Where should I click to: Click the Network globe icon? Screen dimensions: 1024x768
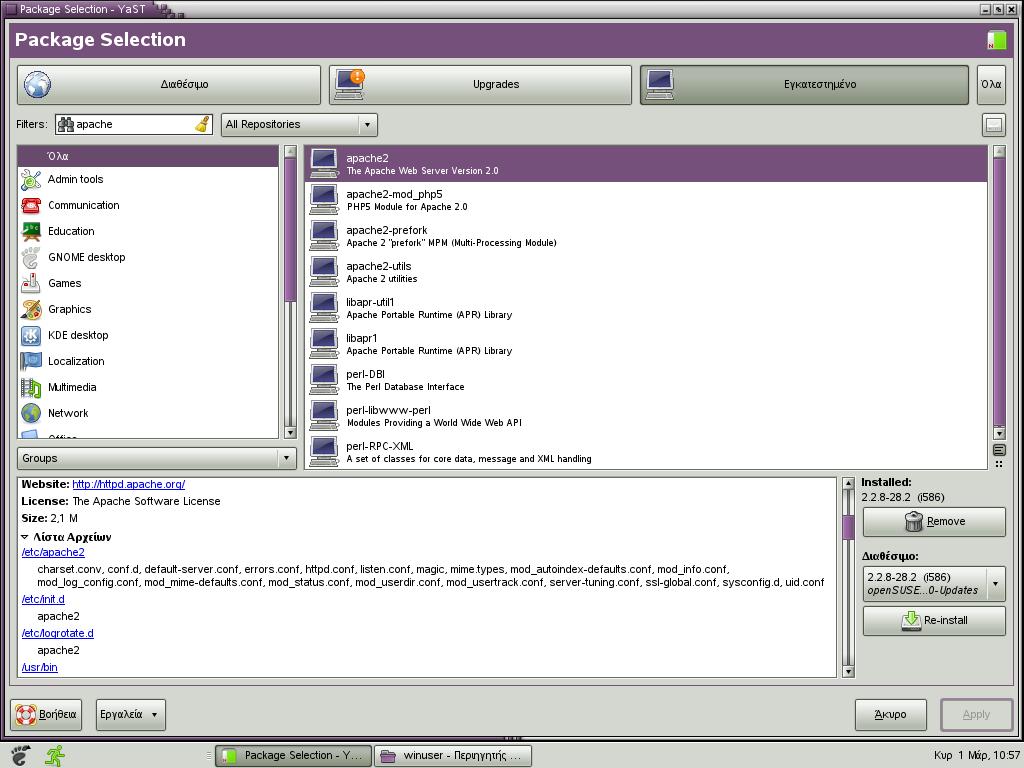(x=31, y=413)
